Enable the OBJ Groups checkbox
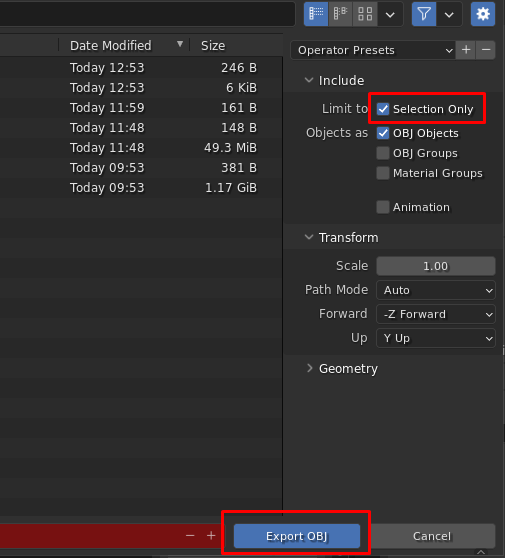This screenshot has width=505, height=558. point(383,153)
